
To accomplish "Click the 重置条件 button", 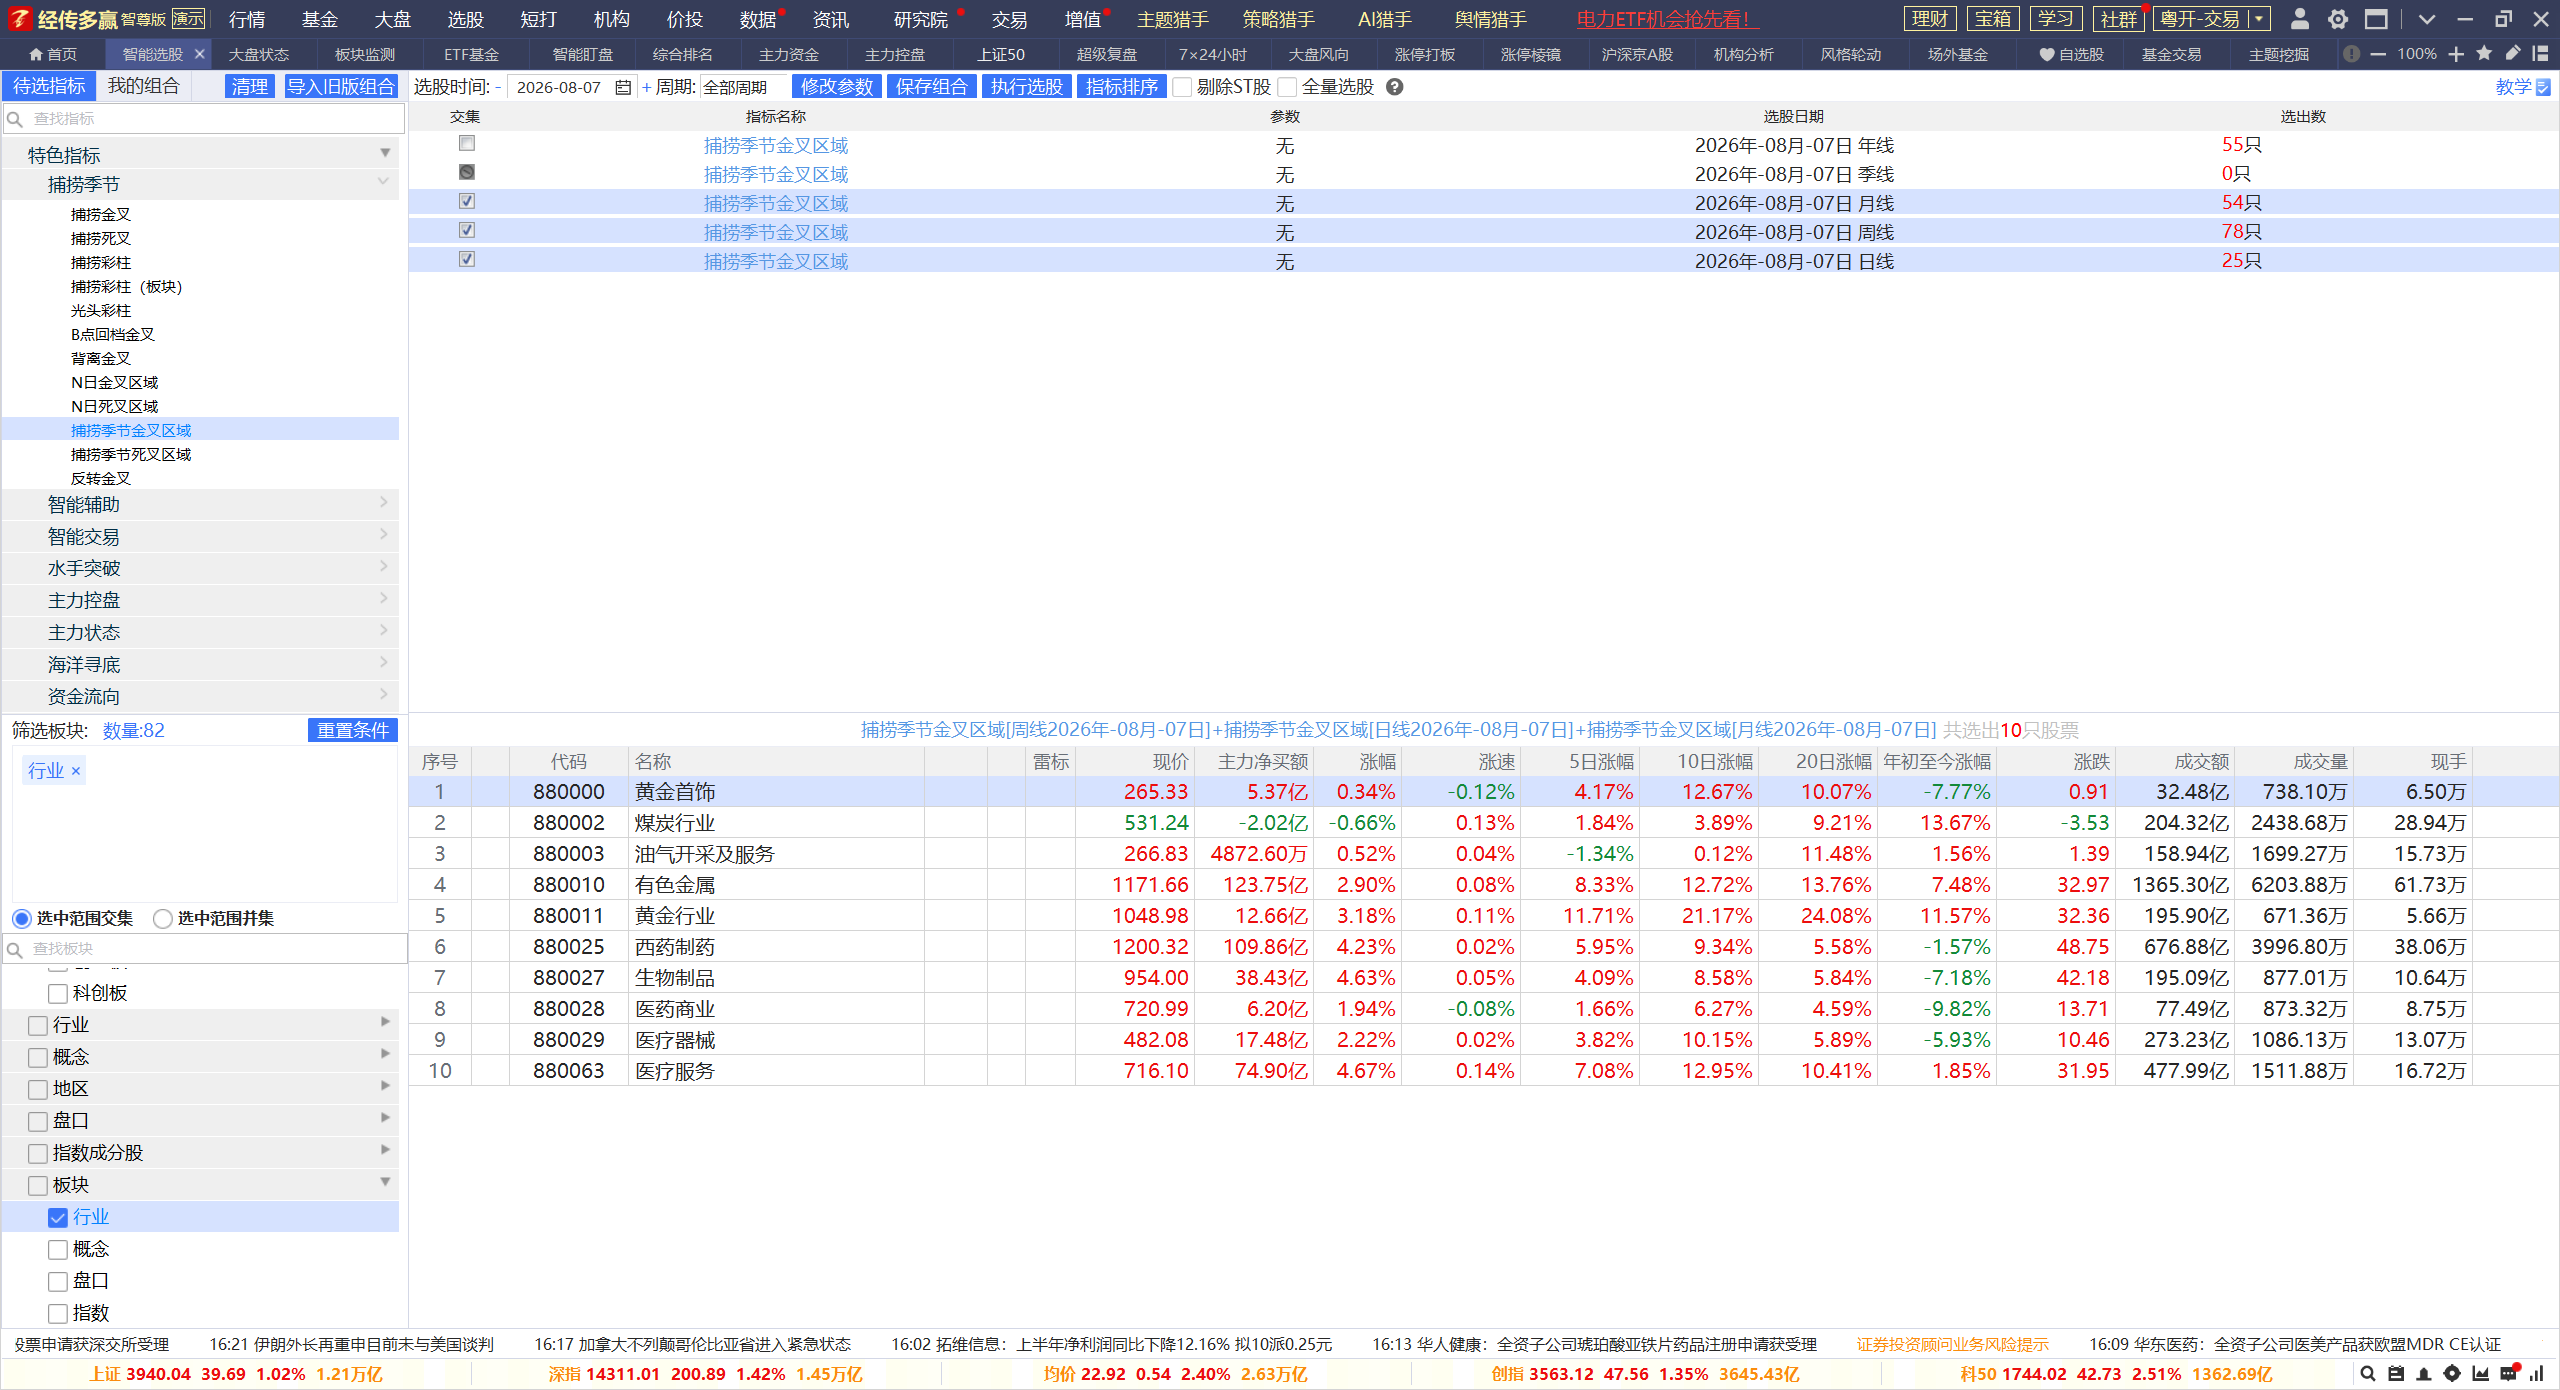I will (x=353, y=731).
